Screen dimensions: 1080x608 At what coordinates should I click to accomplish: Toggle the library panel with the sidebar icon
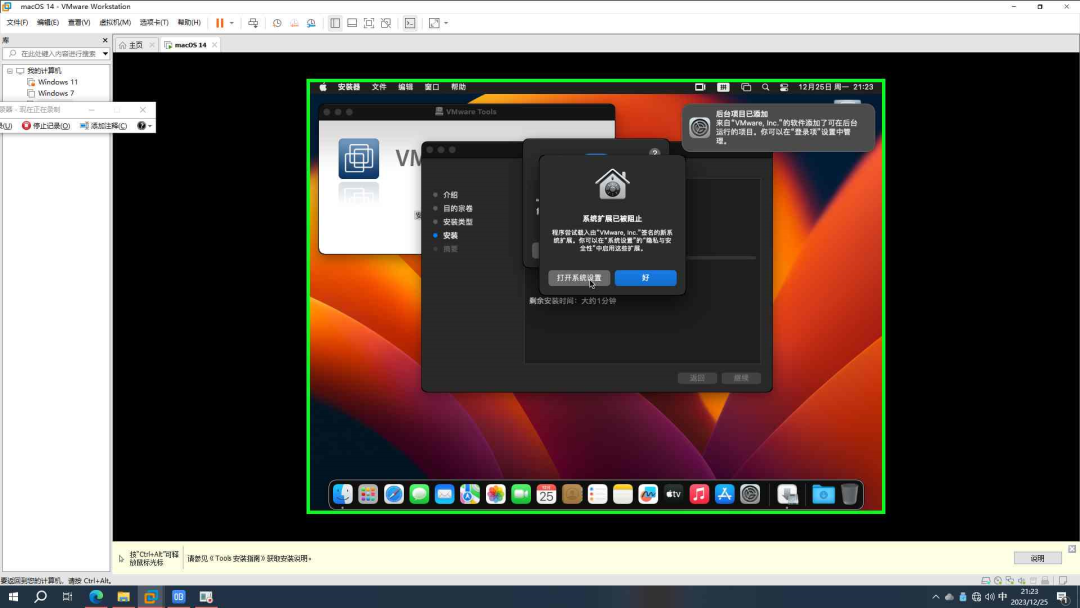point(335,23)
